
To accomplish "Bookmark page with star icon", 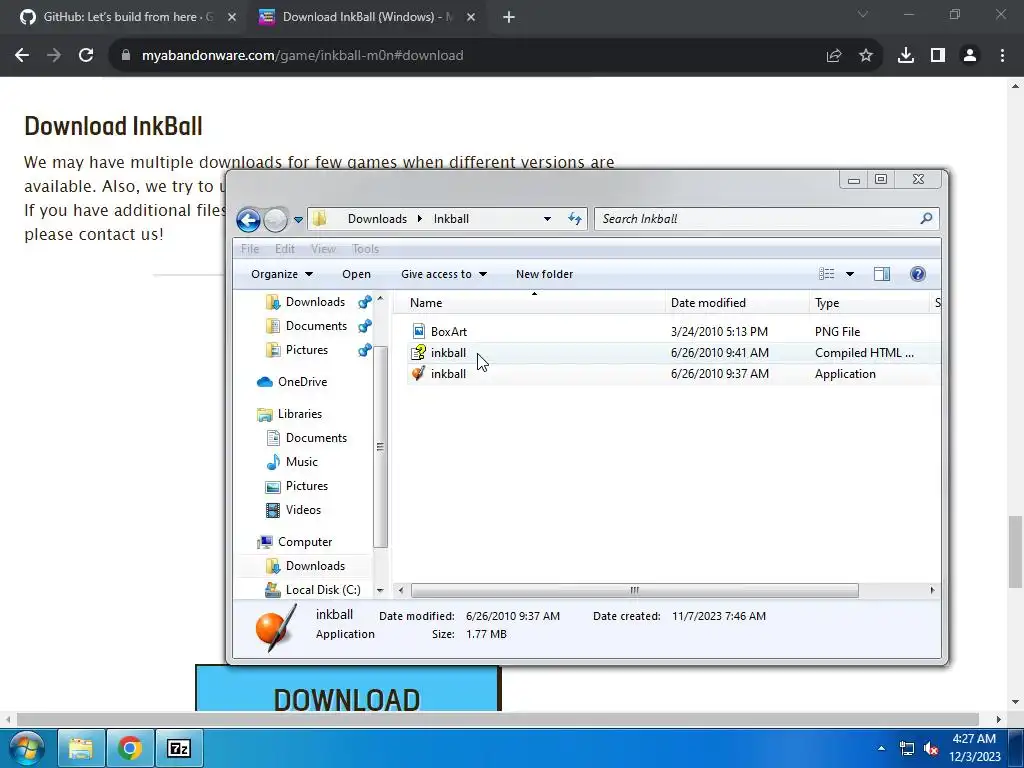I will tap(866, 56).
